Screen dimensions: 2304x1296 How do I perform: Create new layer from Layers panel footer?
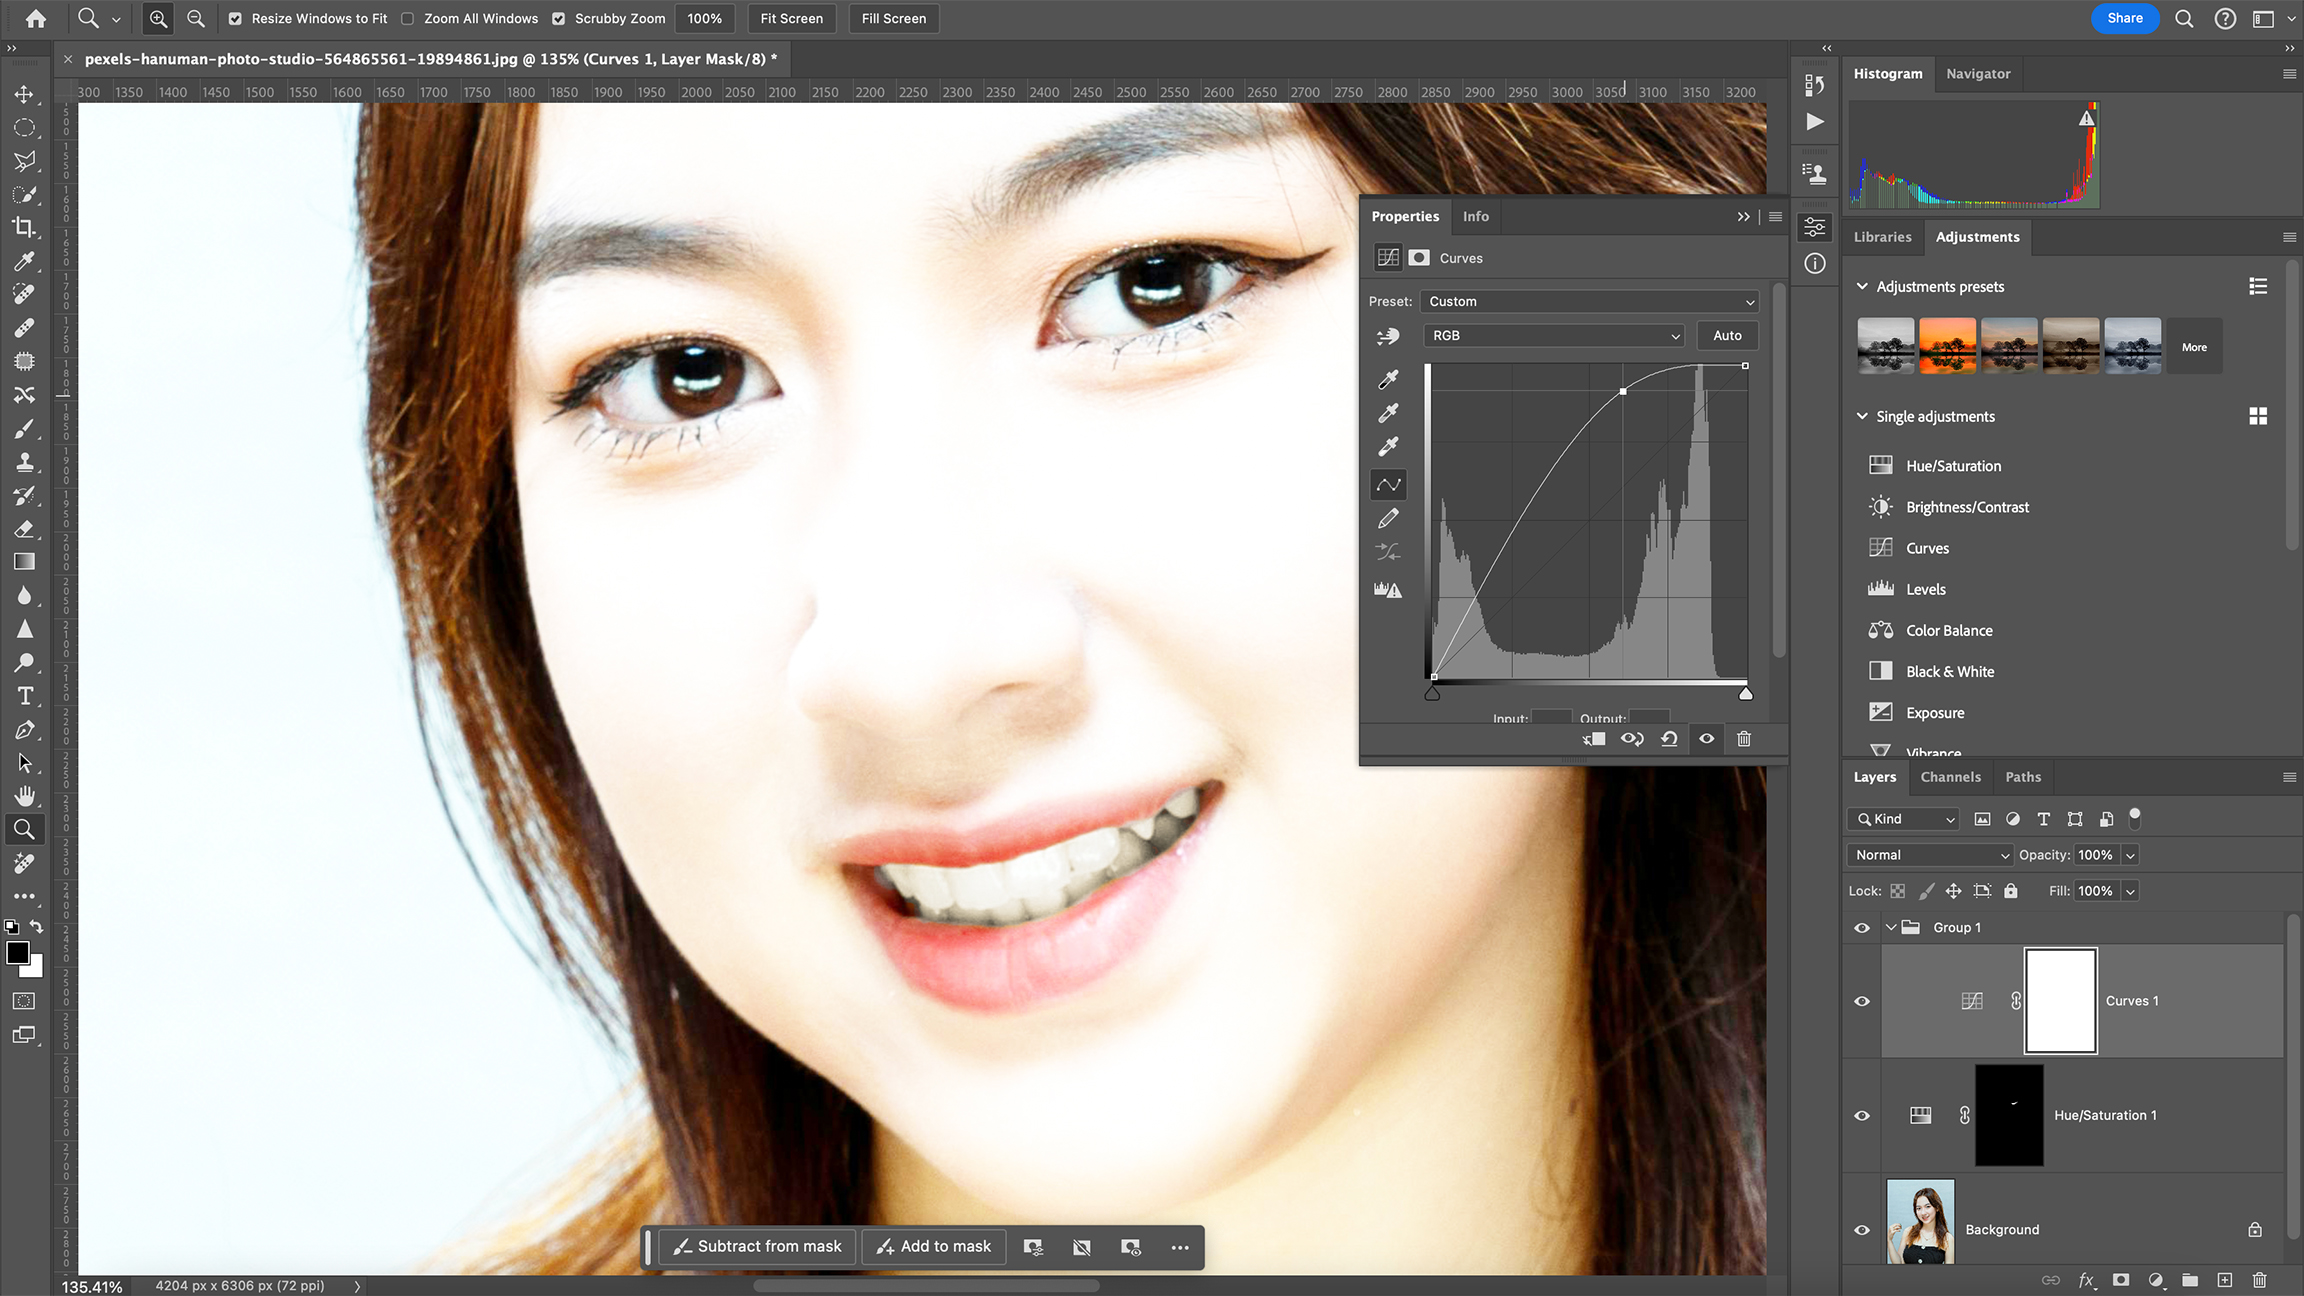tap(2224, 1280)
